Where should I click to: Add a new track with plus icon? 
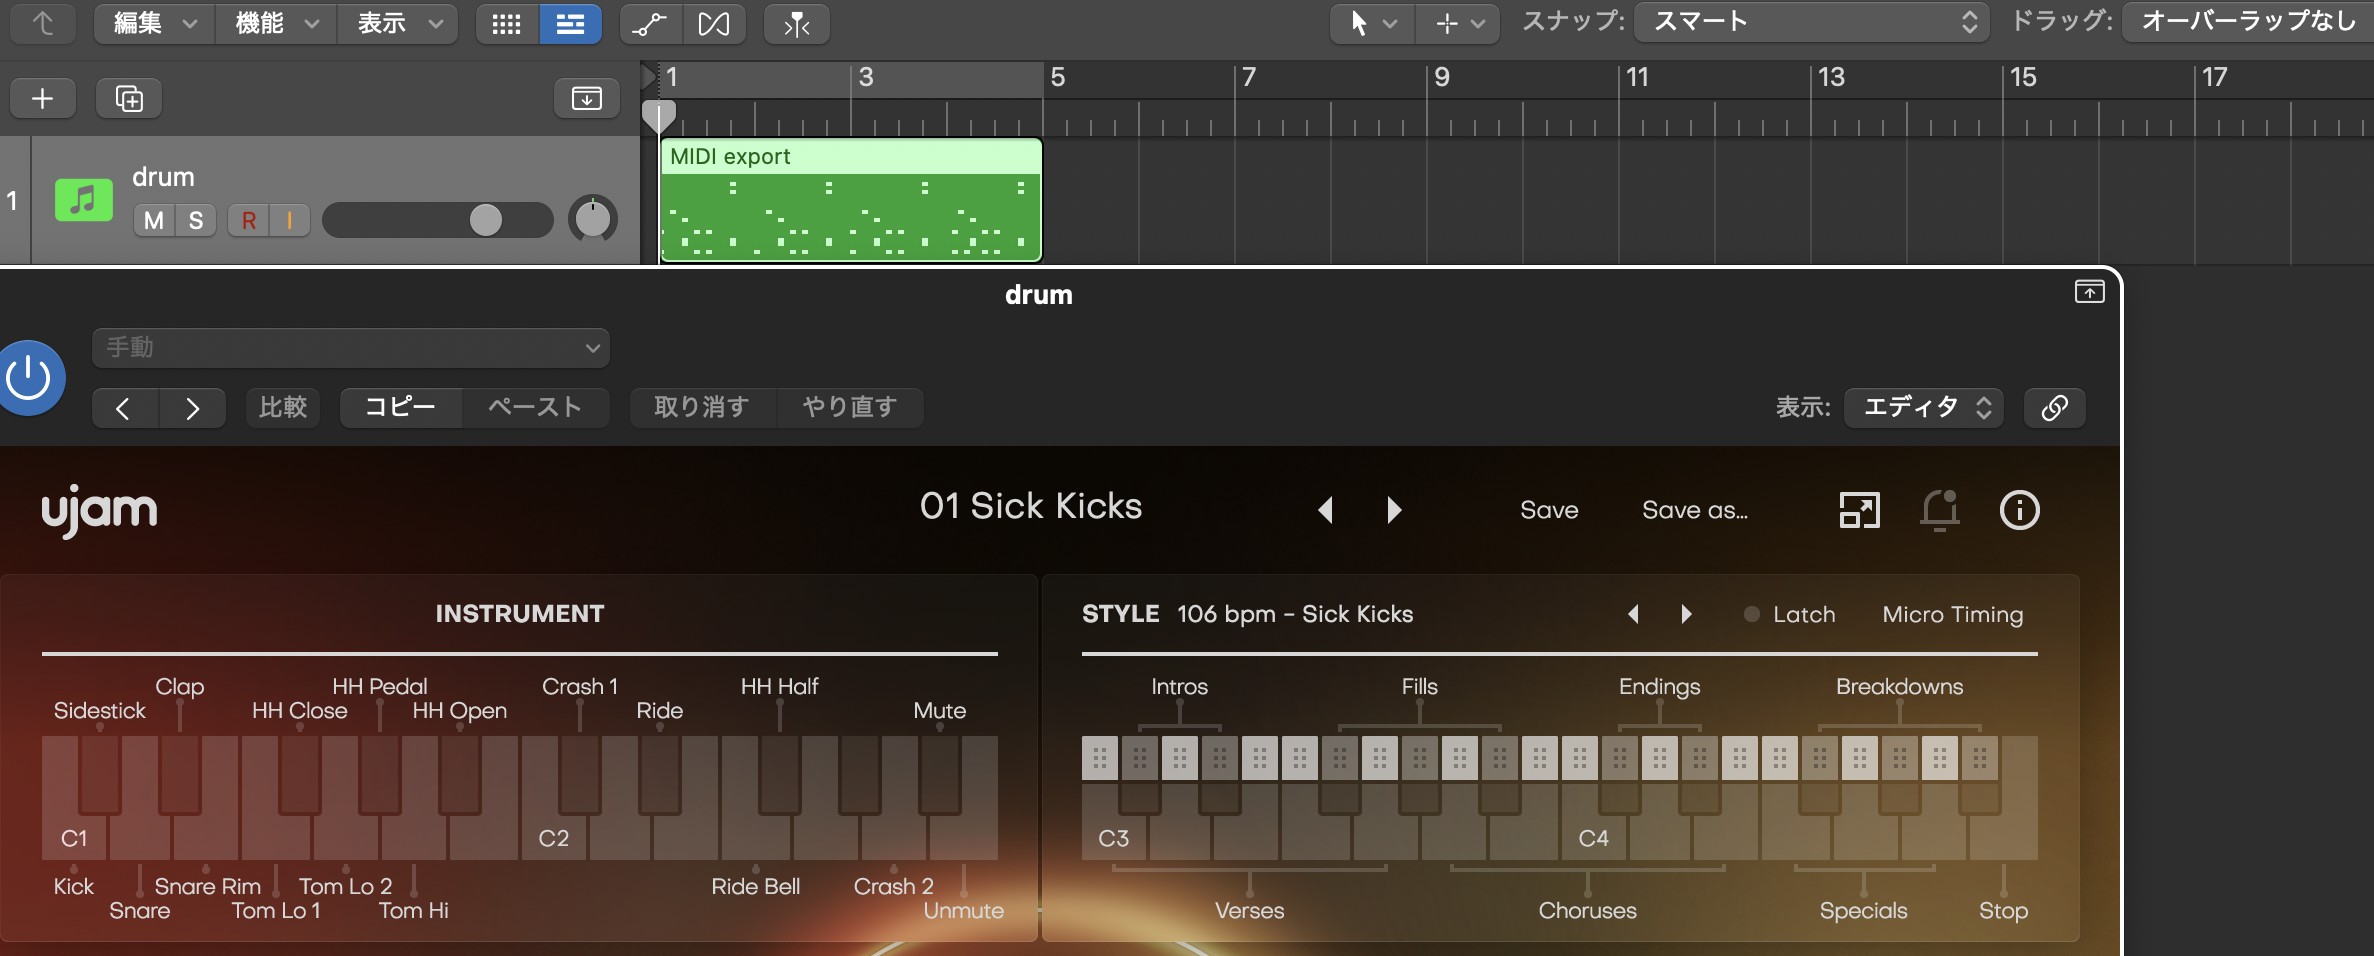click(x=43, y=98)
